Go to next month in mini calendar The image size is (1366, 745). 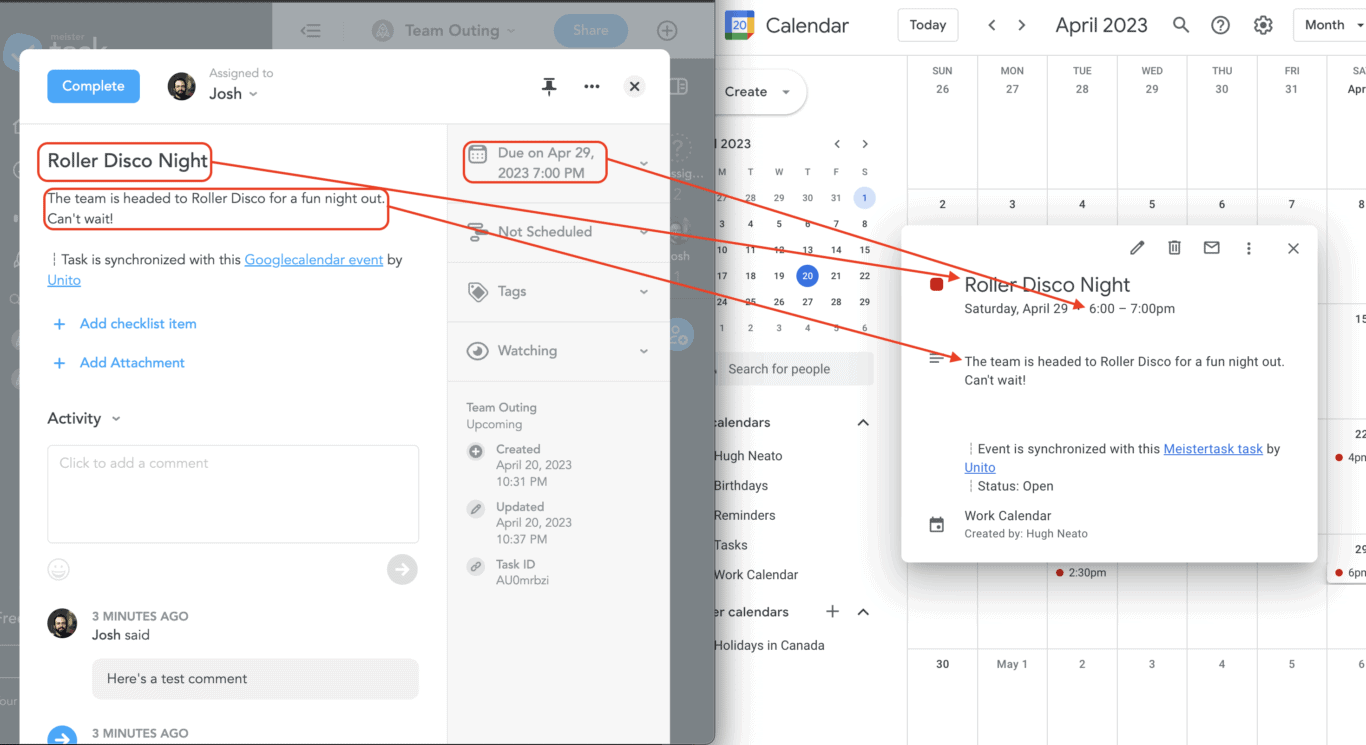tap(865, 144)
